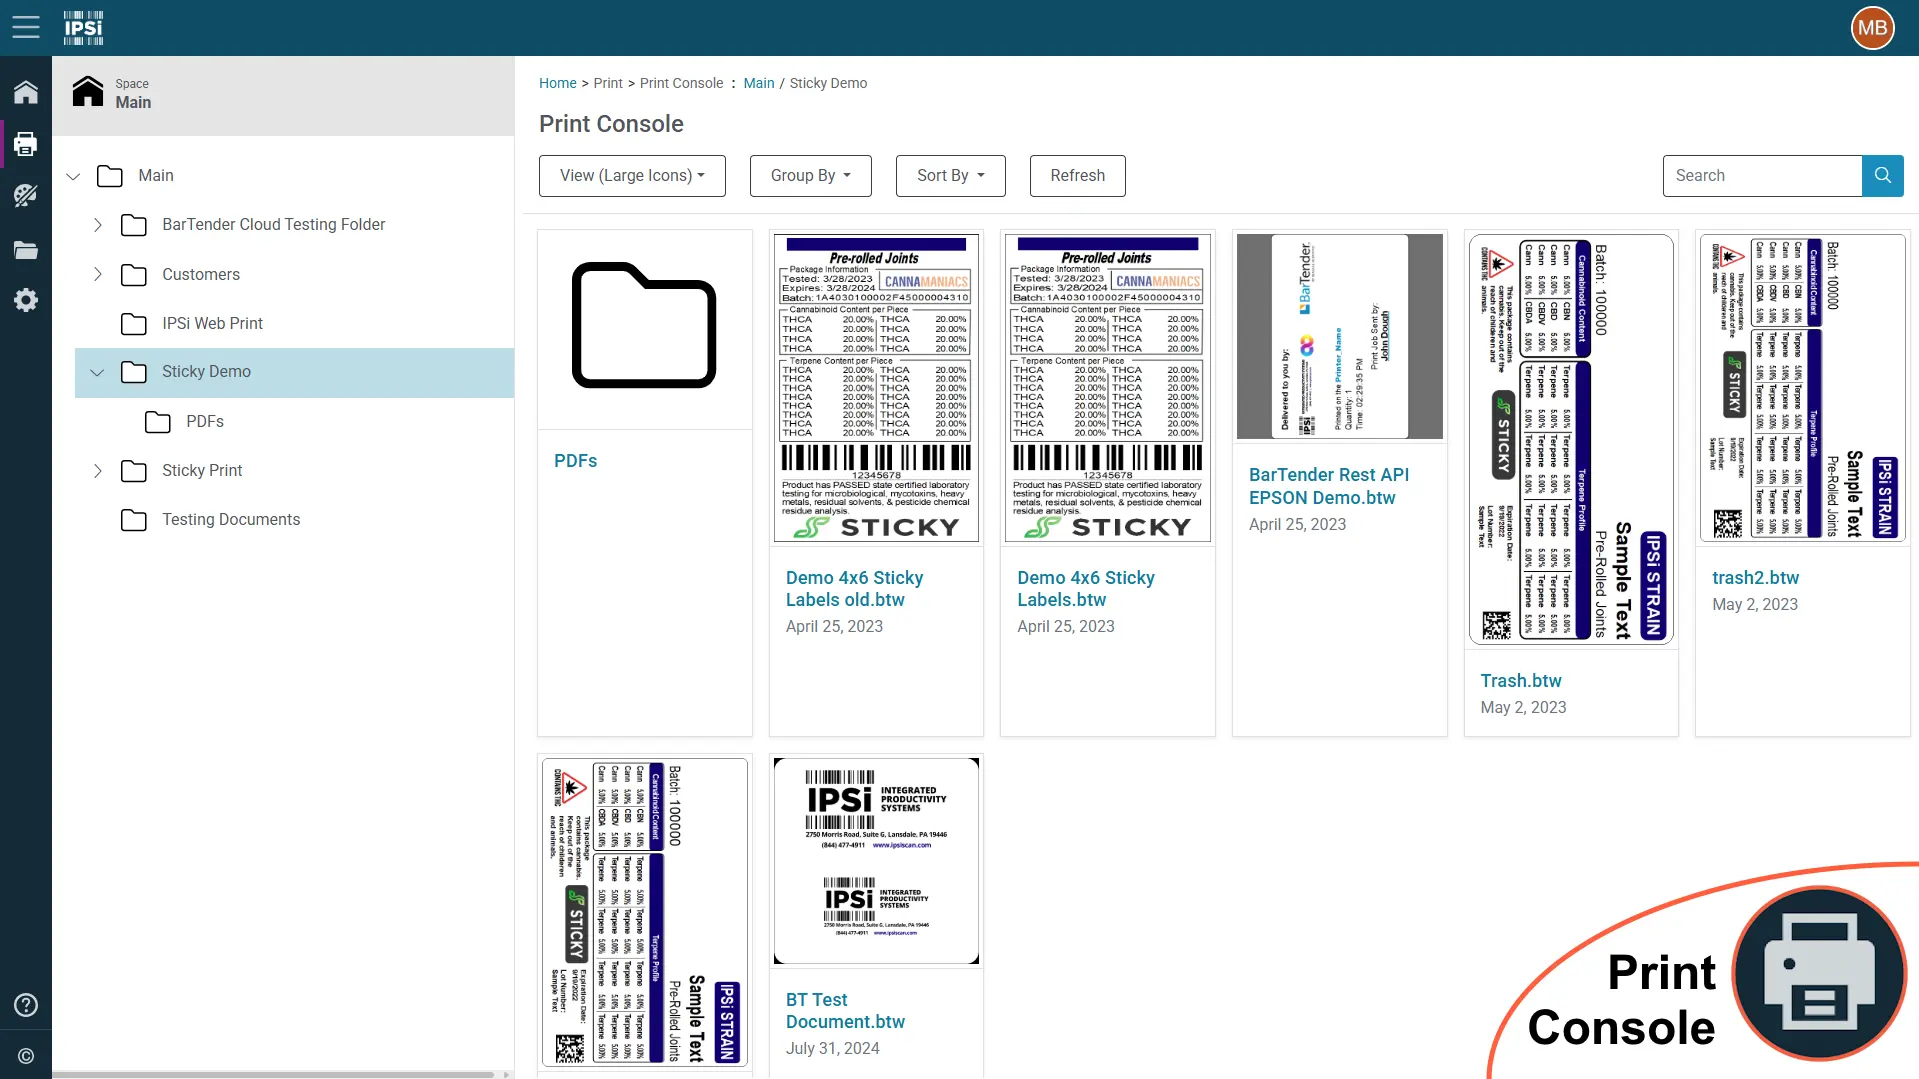Open the Group By dropdown
Viewport: 1919px width, 1079px height.
pos(810,175)
